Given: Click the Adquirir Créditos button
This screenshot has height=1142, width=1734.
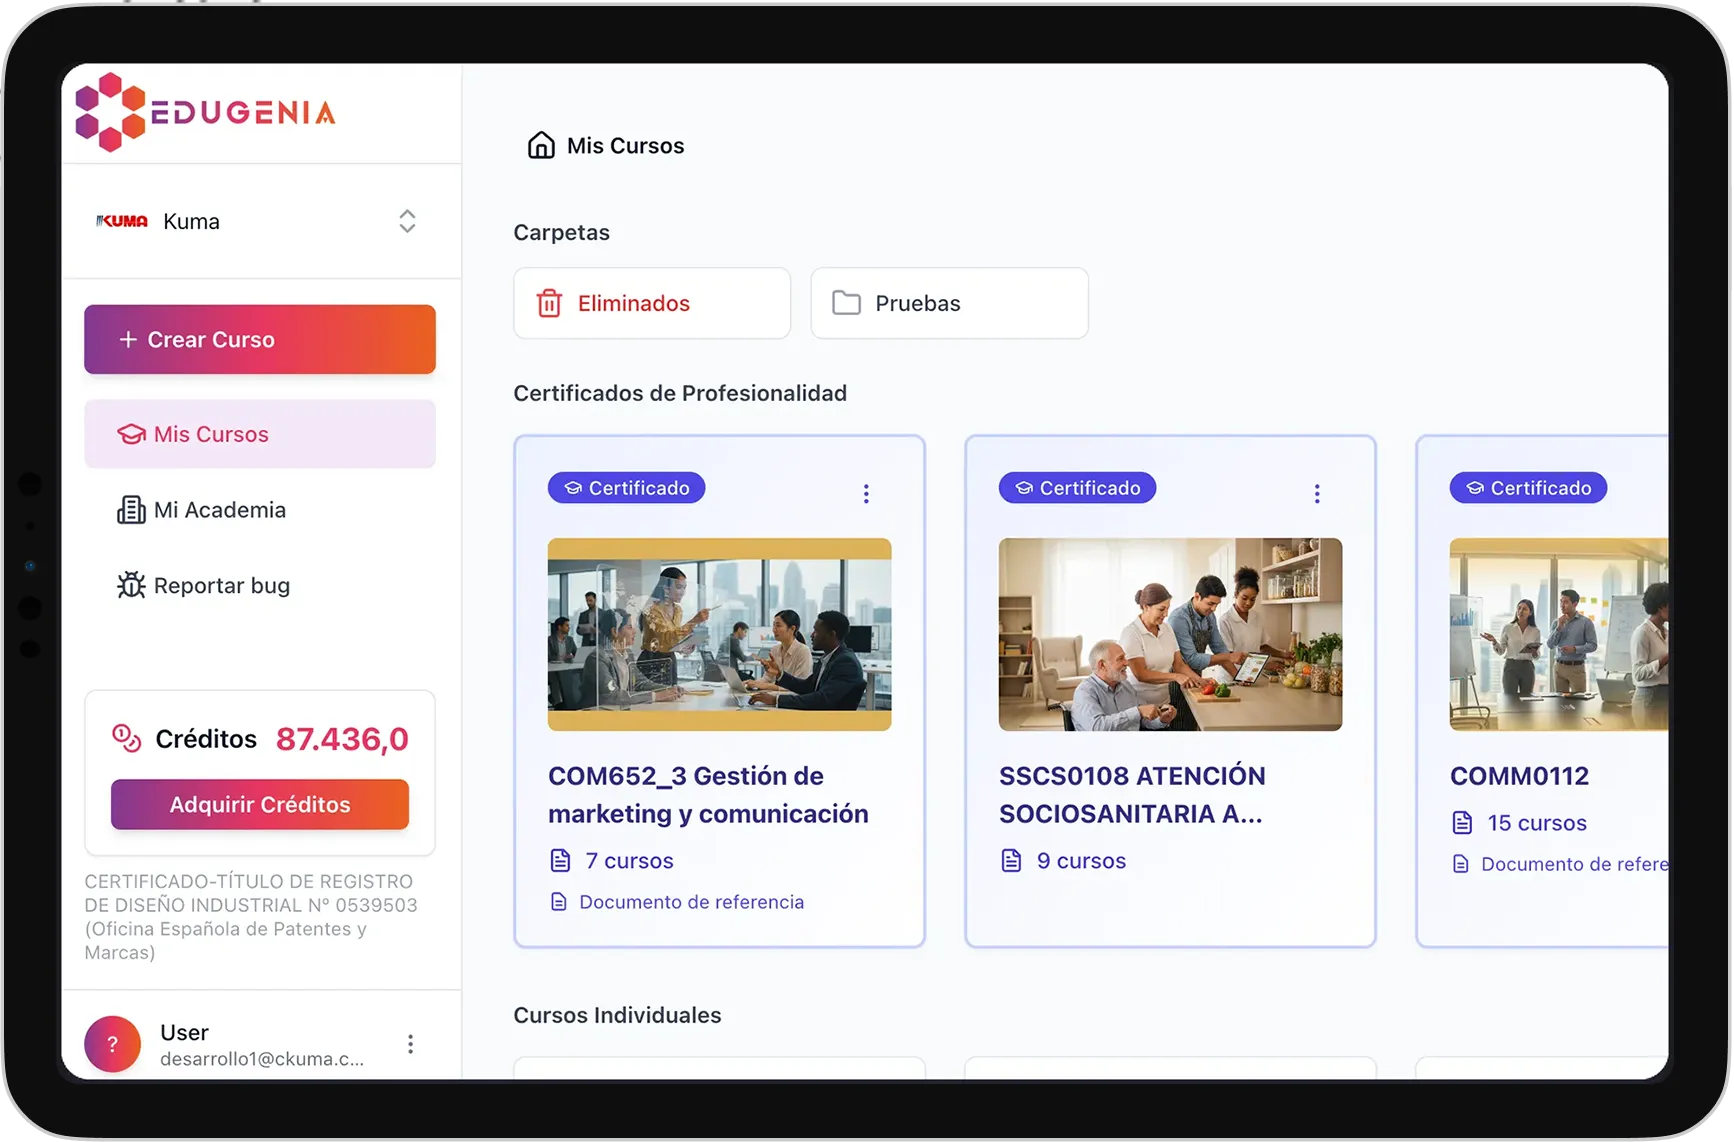Looking at the screenshot, I should 260,805.
